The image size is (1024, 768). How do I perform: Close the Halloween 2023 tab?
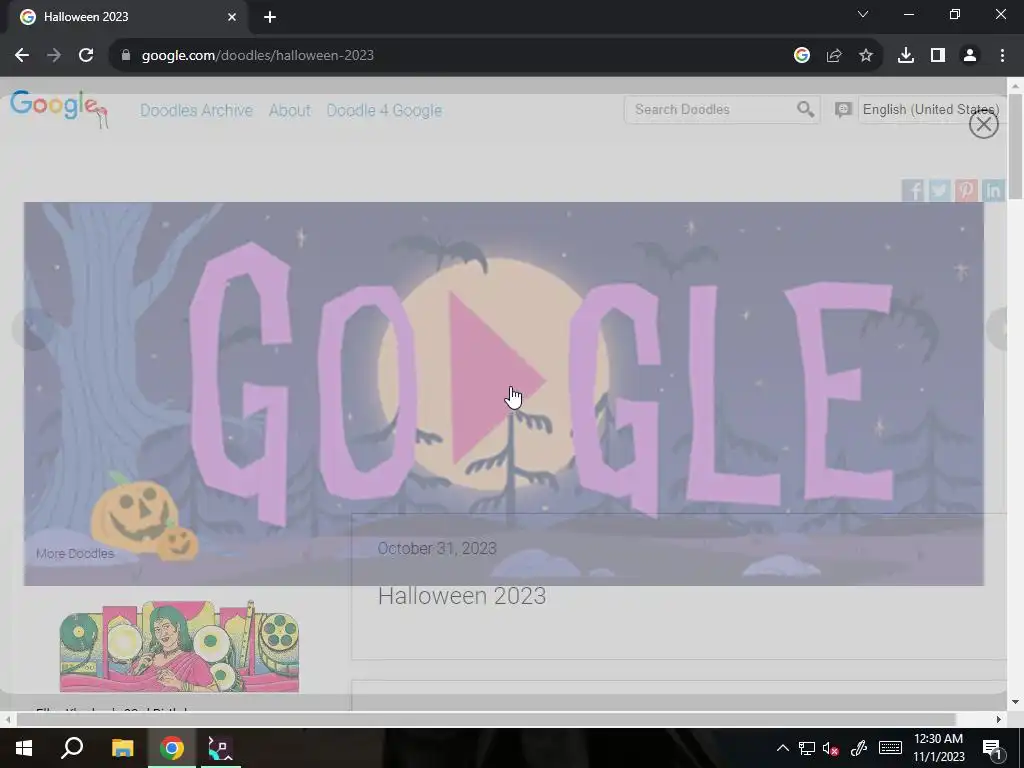232,17
